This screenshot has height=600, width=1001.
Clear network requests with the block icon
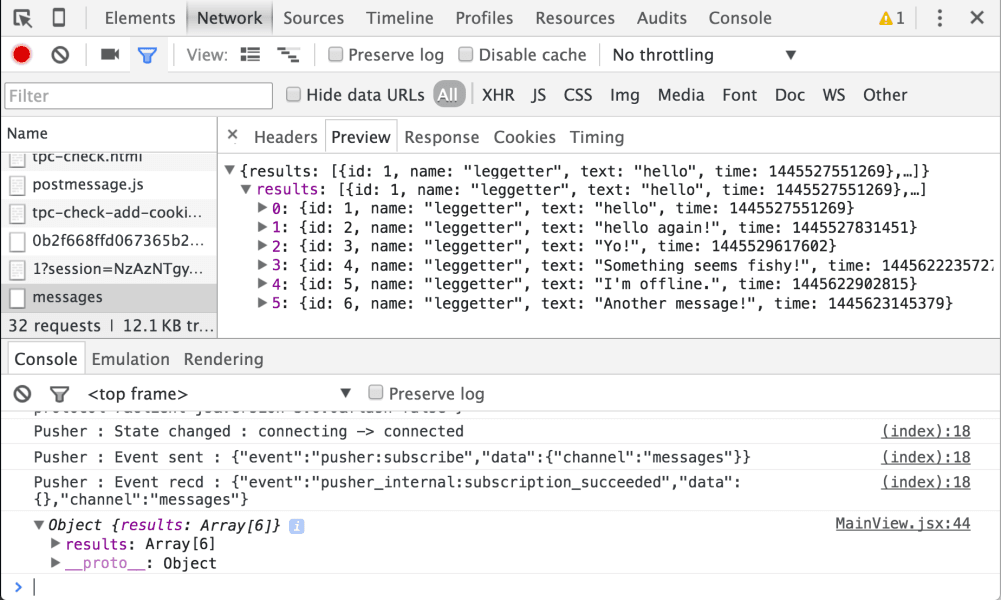pyautogui.click(x=58, y=54)
